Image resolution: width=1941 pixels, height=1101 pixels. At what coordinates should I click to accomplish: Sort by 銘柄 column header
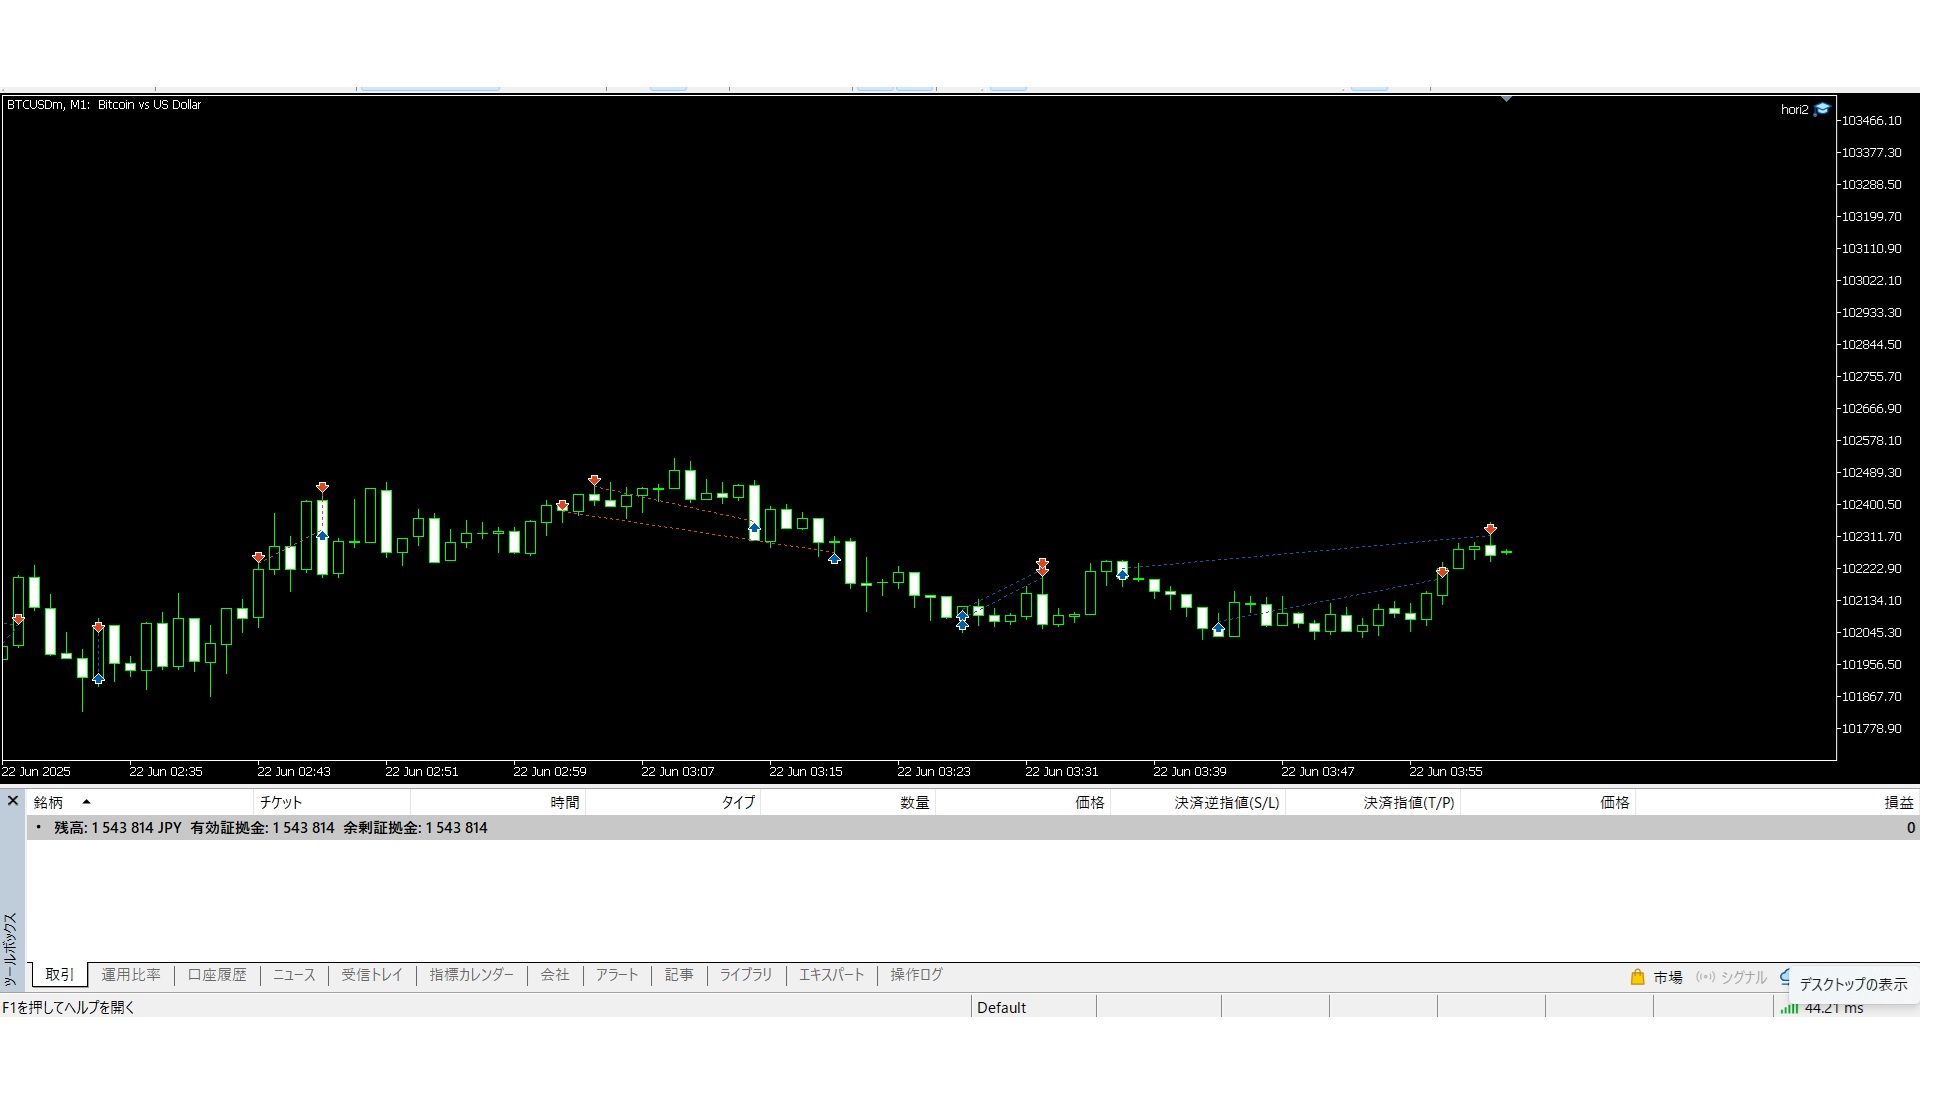(49, 802)
